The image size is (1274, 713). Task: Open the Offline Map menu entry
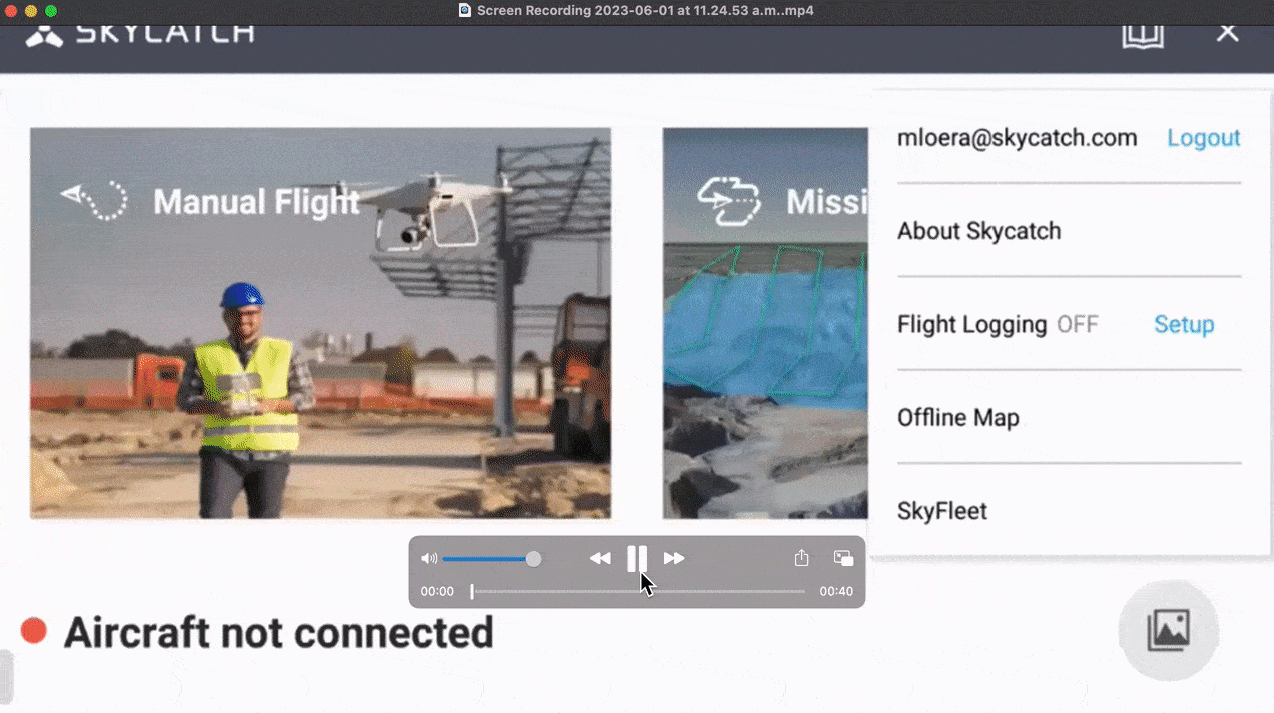(958, 418)
